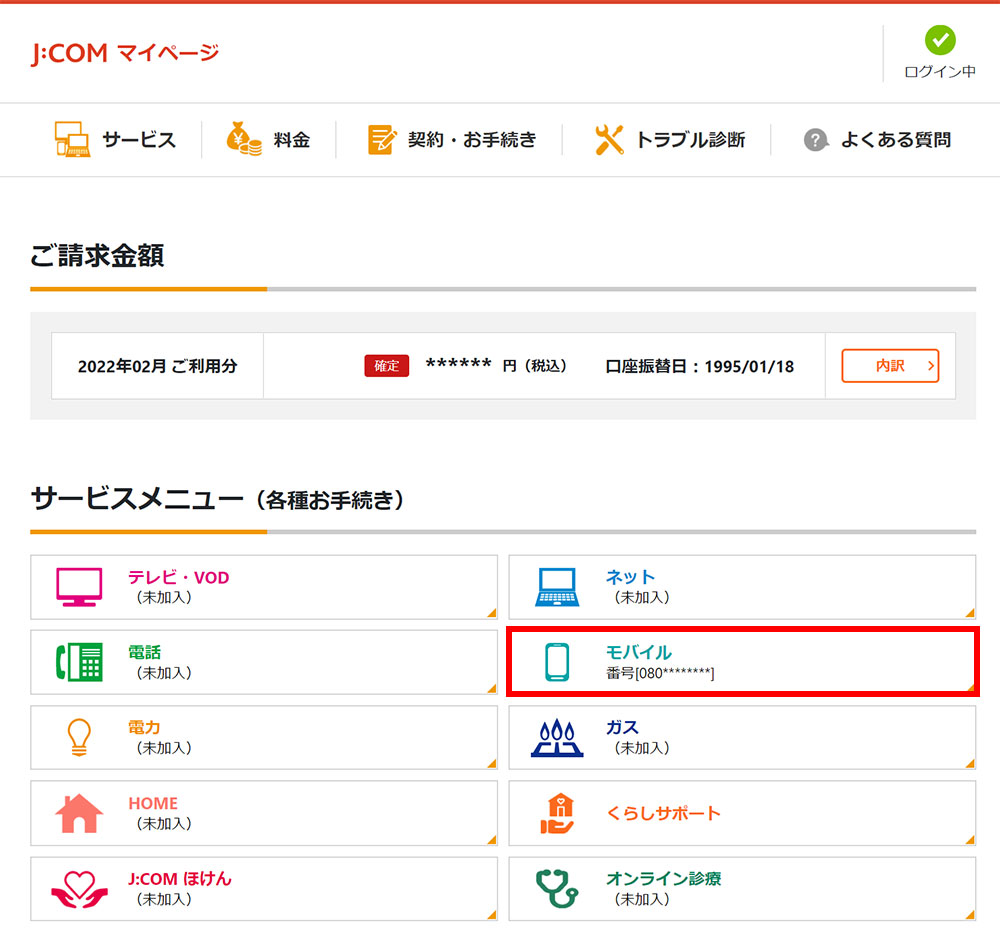Click the トラブル診断 wrench tools icon
This screenshot has height=952, width=1000.
pyautogui.click(x=609, y=140)
